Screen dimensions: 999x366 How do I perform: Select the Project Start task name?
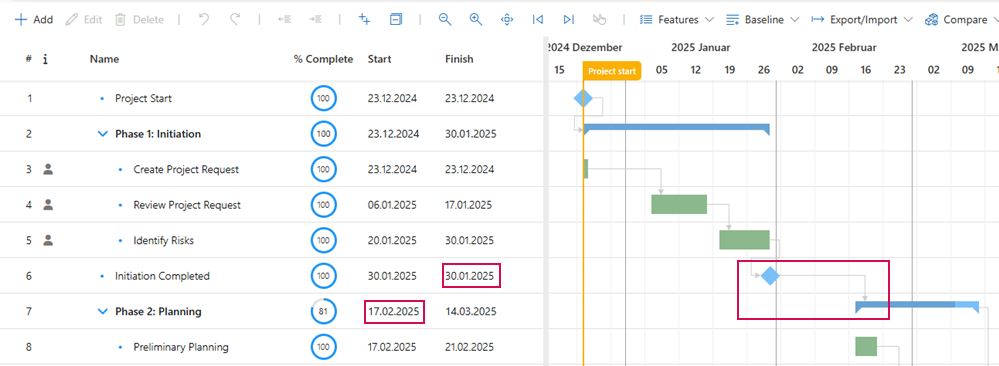[x=143, y=99]
